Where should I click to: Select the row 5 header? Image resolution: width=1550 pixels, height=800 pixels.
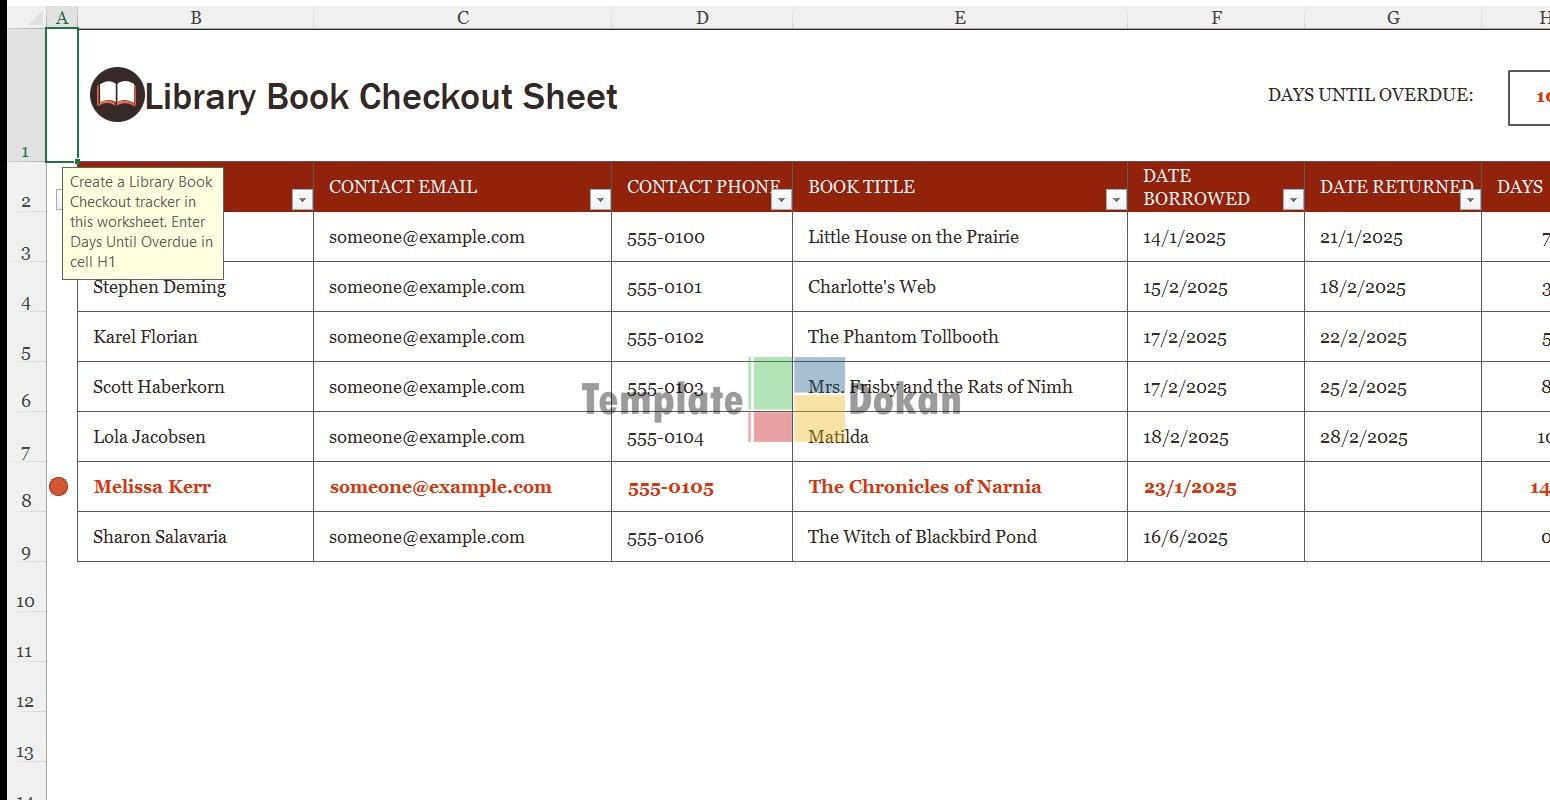(26, 352)
